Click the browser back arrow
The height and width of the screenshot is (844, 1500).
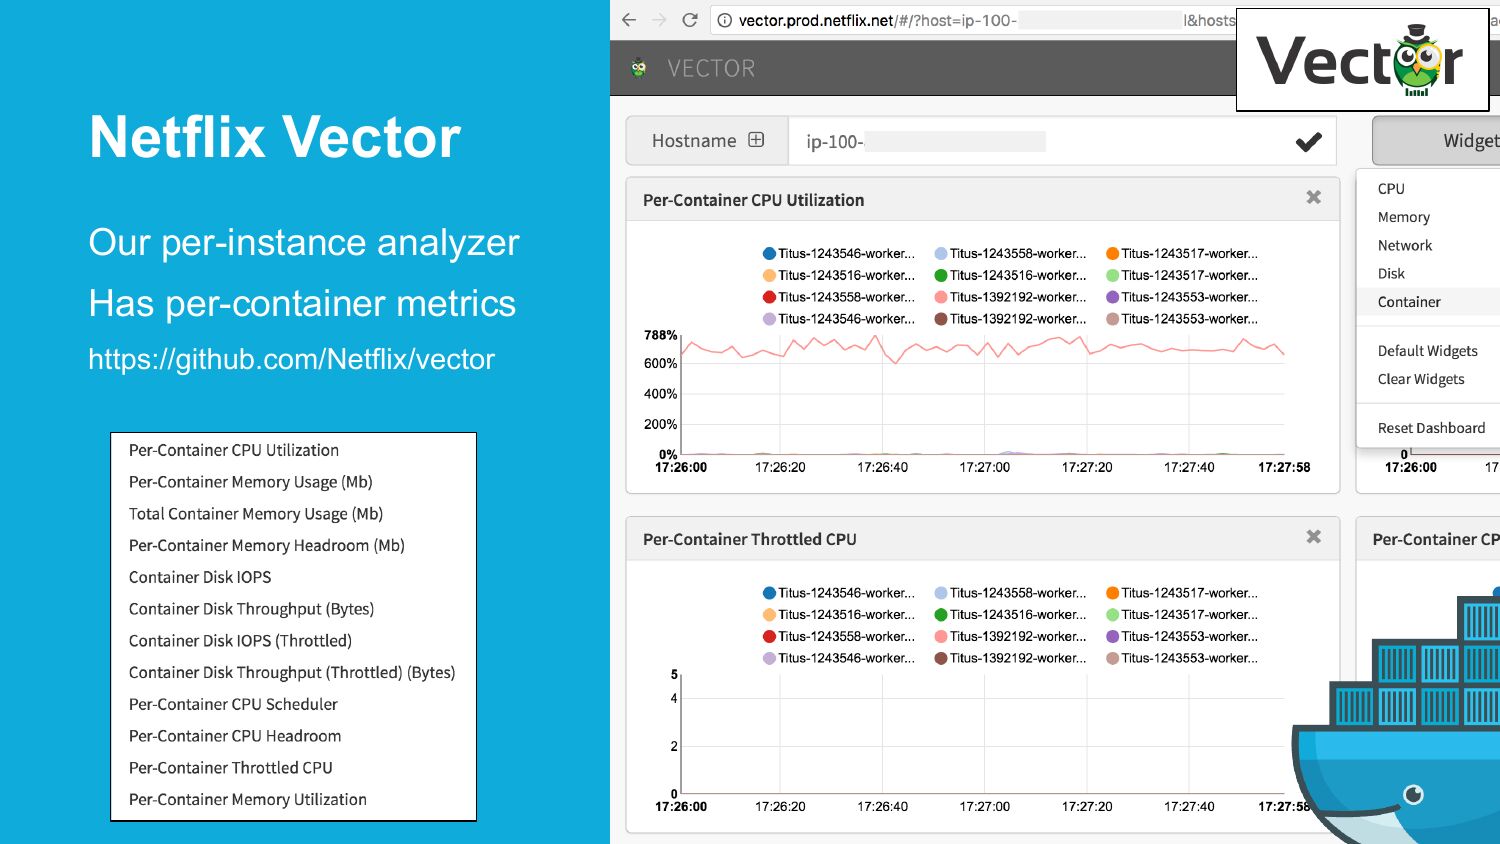[x=629, y=20]
